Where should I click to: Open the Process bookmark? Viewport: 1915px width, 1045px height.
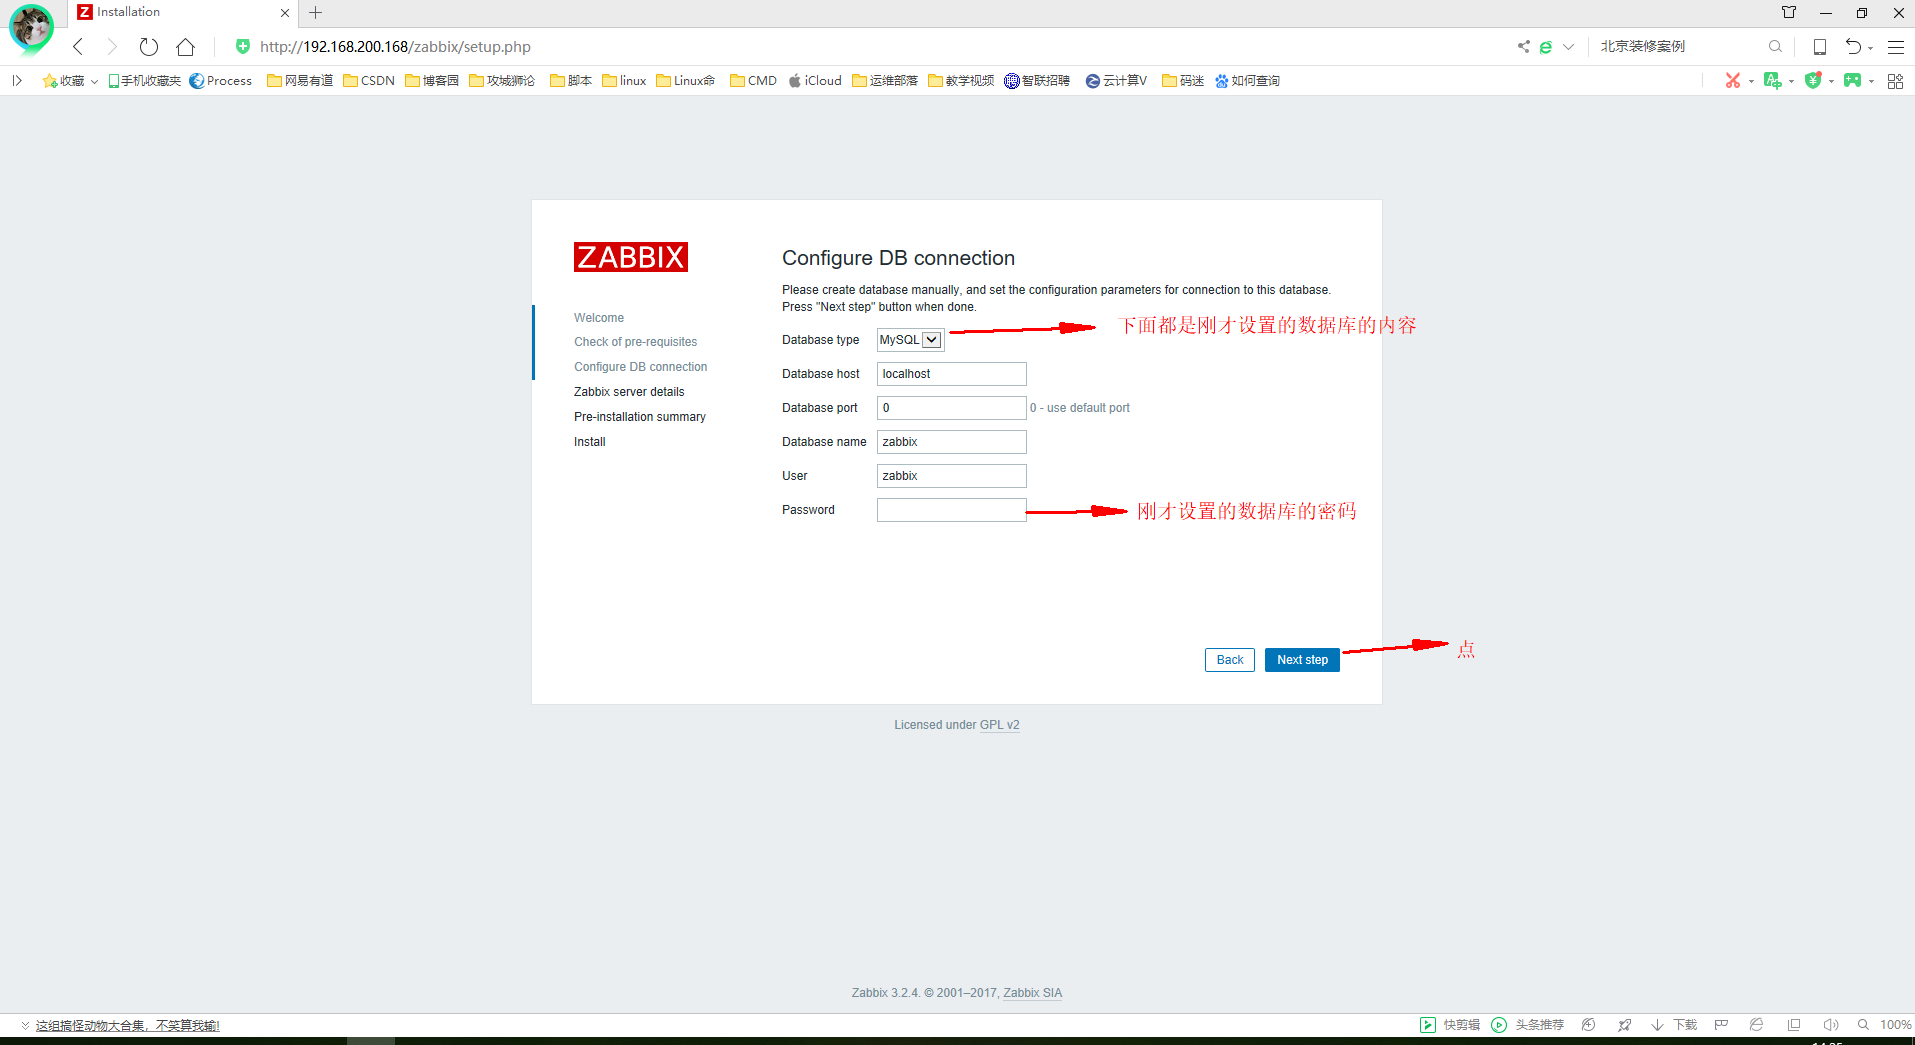[221, 81]
